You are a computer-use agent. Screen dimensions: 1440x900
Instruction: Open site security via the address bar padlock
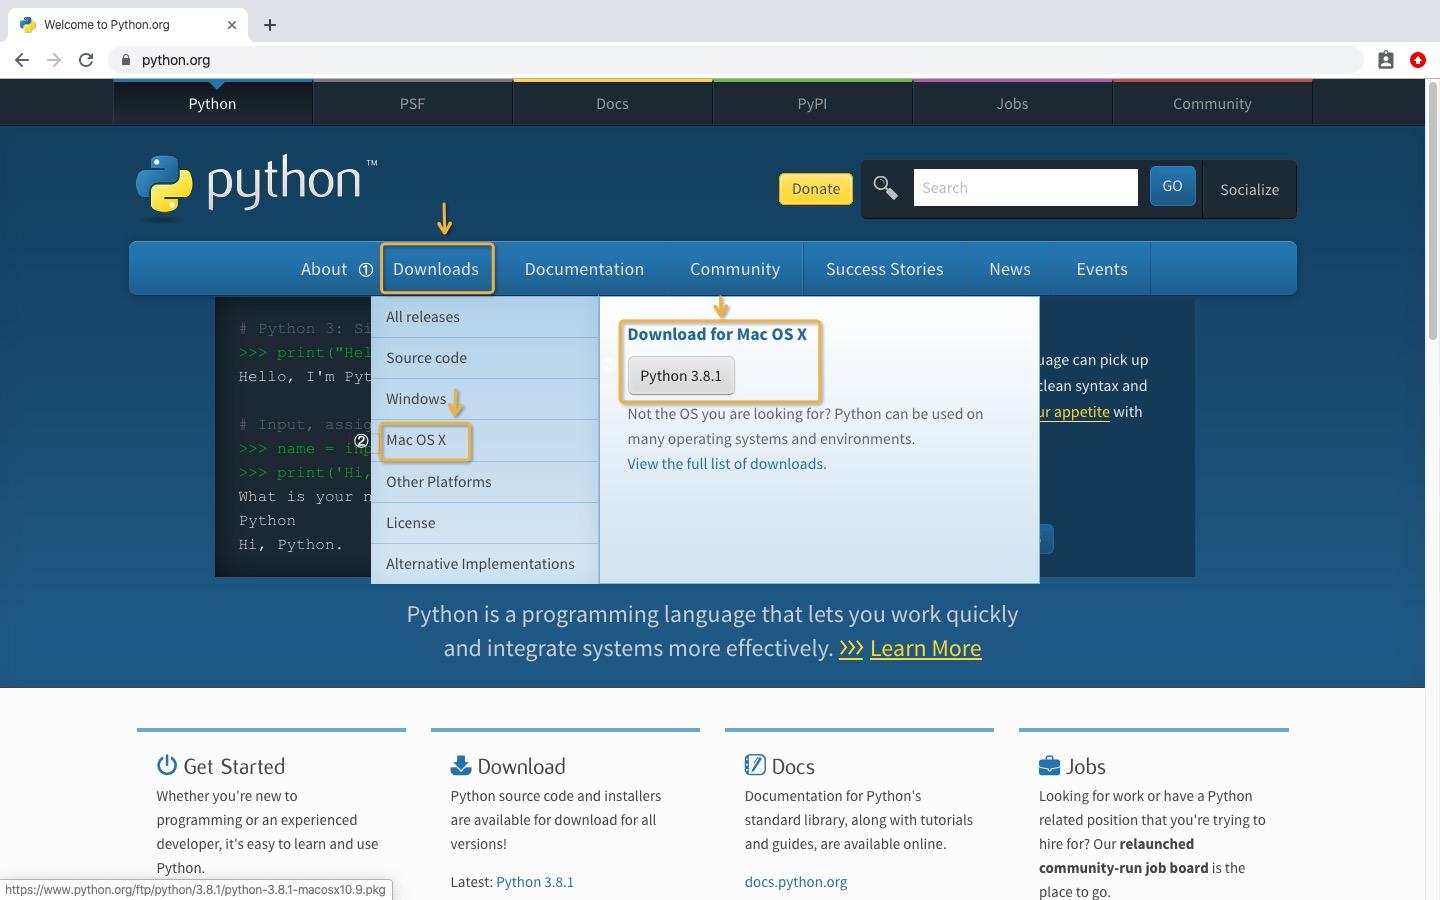pyautogui.click(x=126, y=60)
